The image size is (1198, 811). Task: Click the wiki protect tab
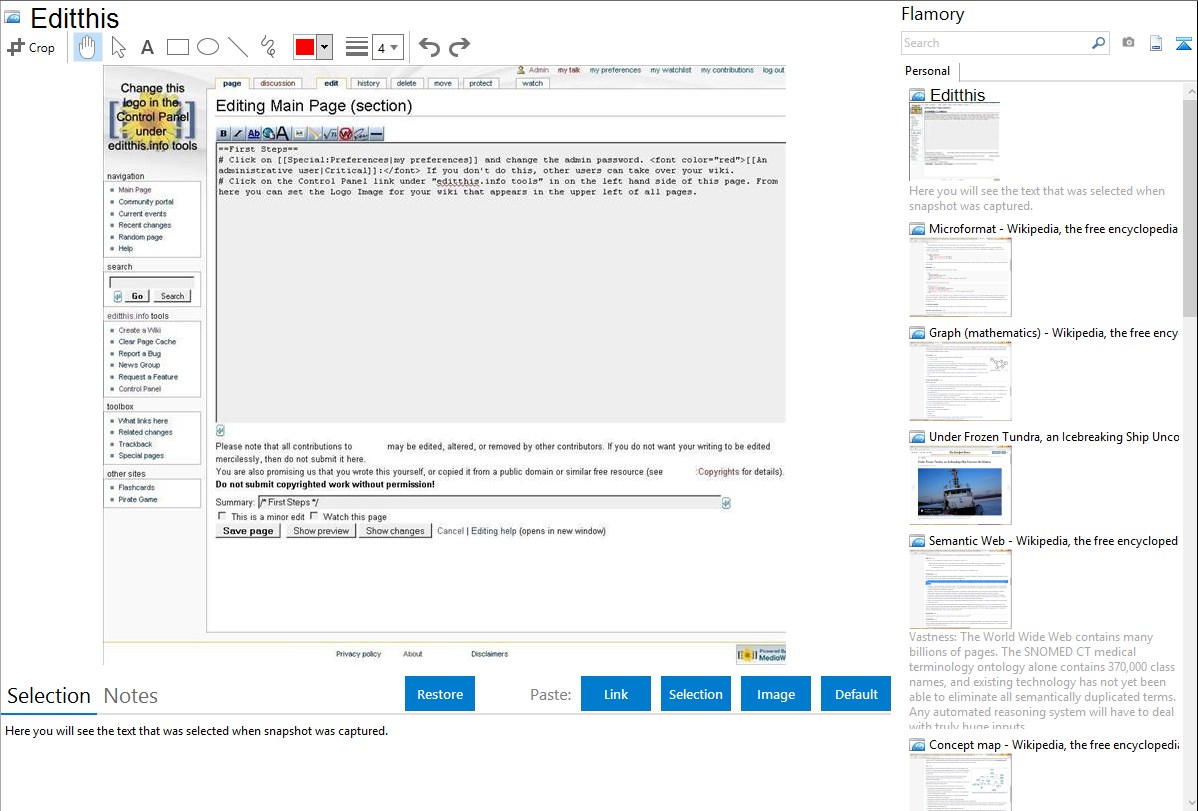pyautogui.click(x=481, y=83)
